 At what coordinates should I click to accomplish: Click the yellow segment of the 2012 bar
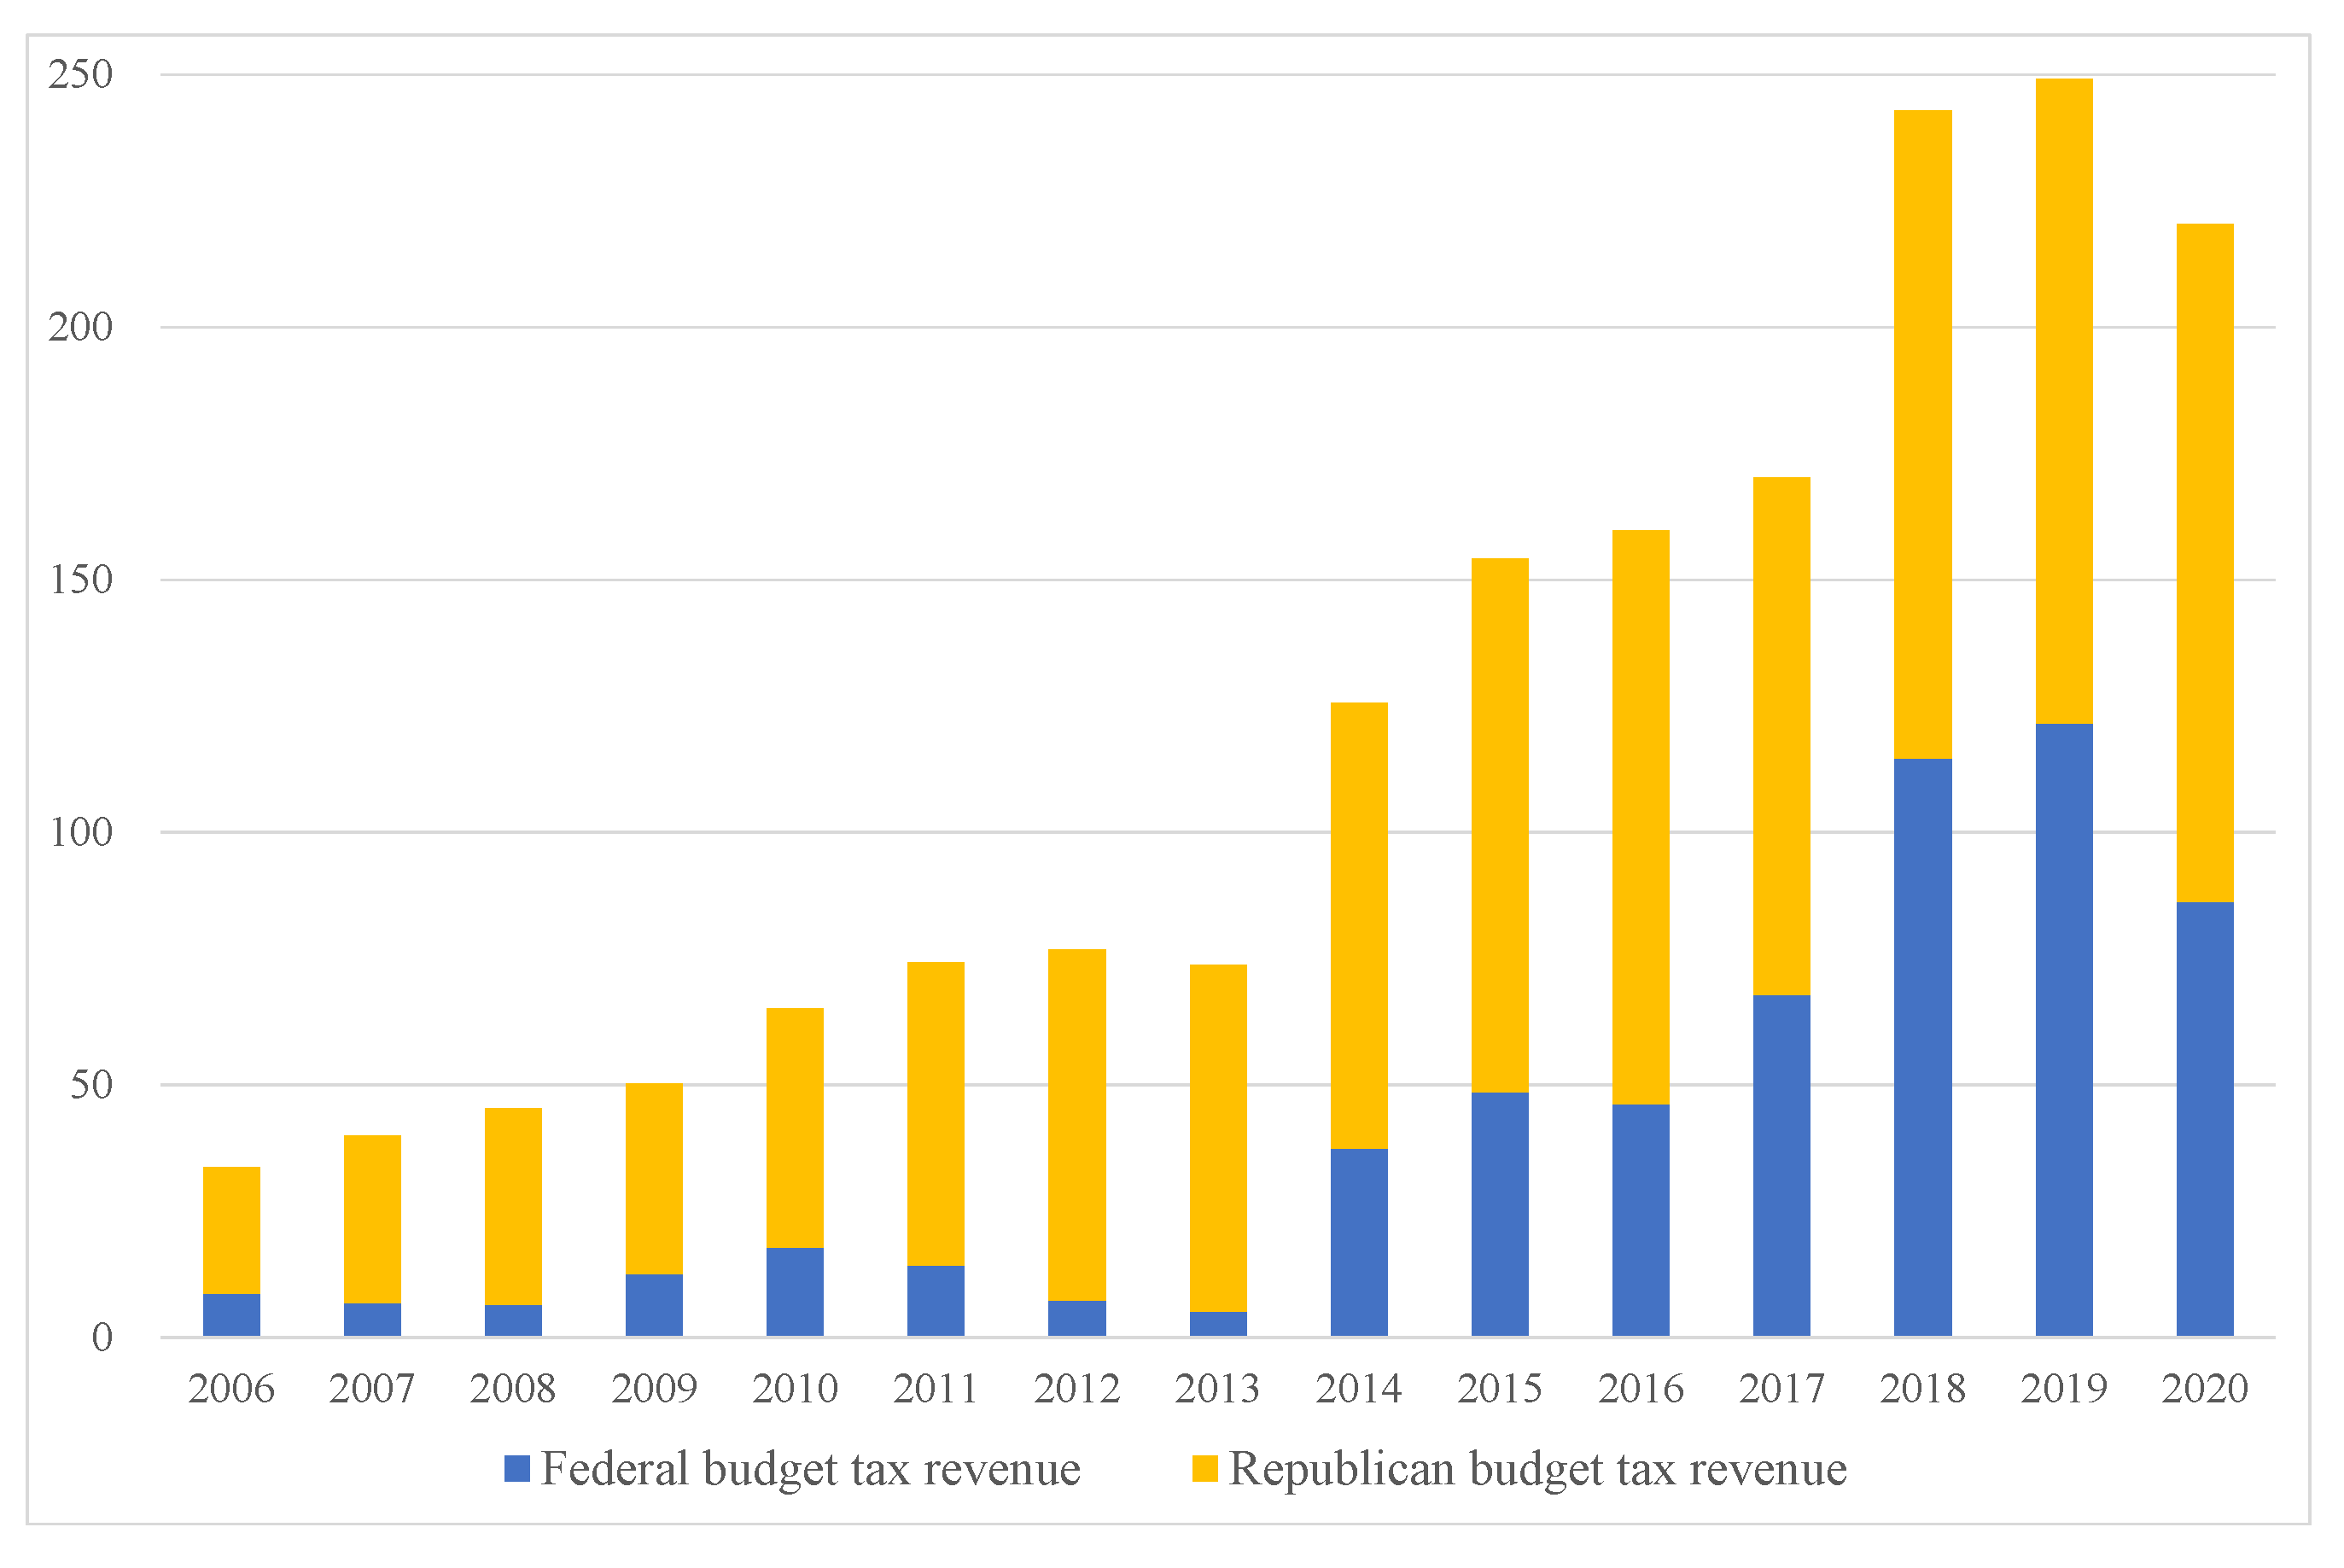click(1077, 1125)
